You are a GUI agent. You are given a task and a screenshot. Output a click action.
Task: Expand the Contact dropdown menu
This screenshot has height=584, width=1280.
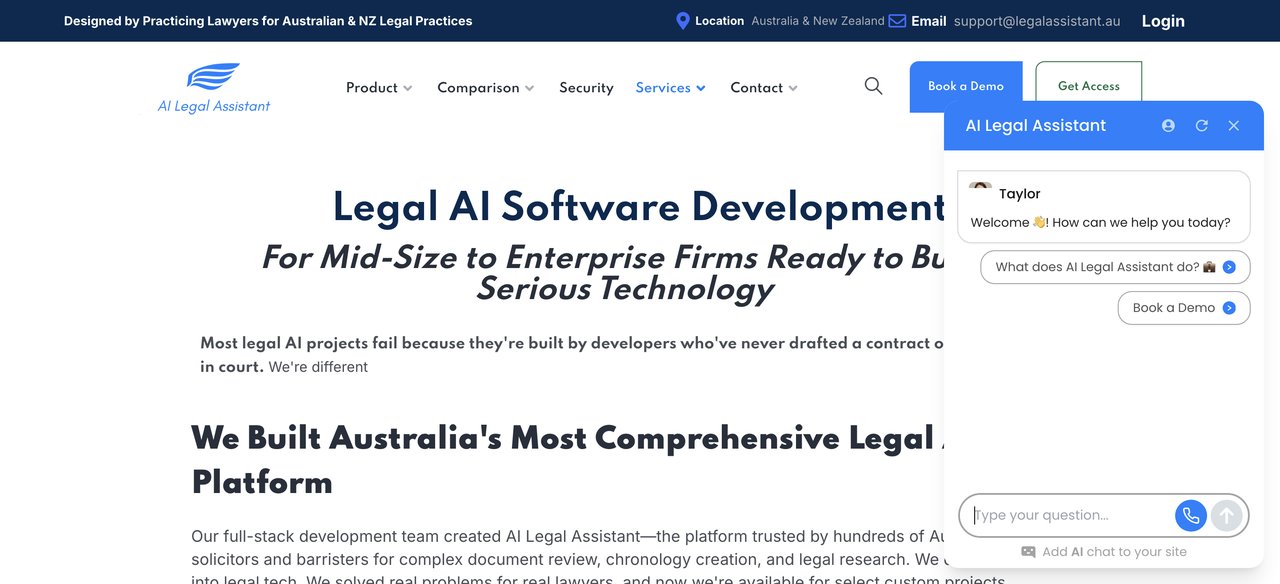(x=764, y=88)
